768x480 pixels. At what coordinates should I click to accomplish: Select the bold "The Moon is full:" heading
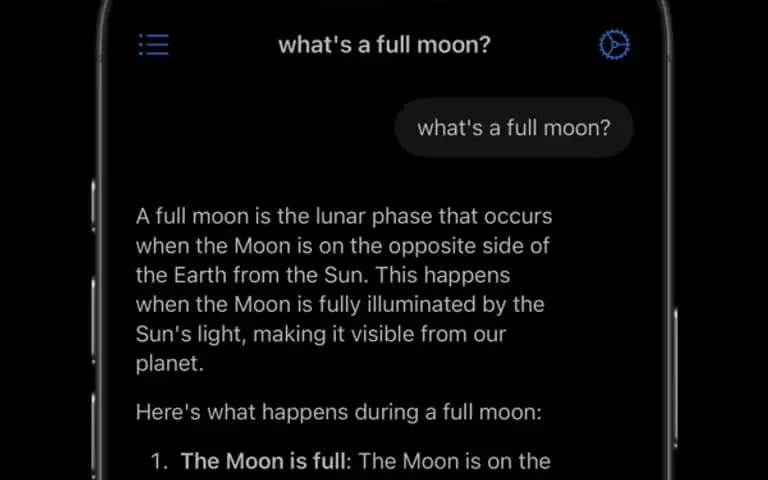[266, 461]
